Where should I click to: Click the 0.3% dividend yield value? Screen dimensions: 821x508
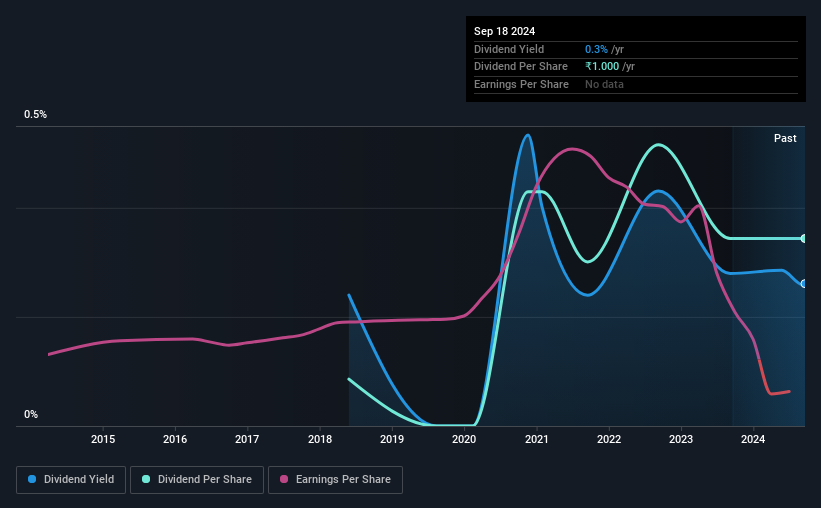pyautogui.click(x=596, y=49)
